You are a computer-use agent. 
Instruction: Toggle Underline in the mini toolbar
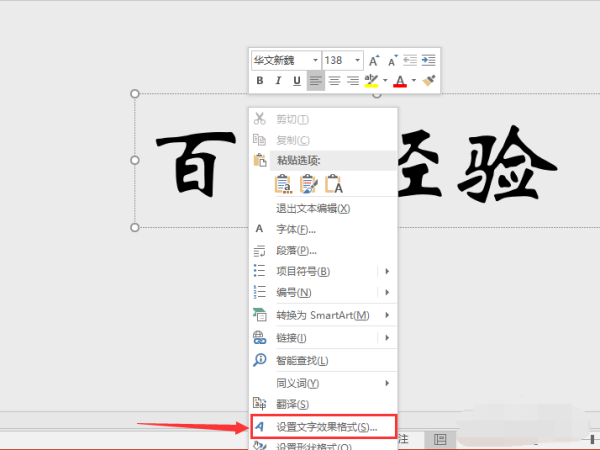297,81
